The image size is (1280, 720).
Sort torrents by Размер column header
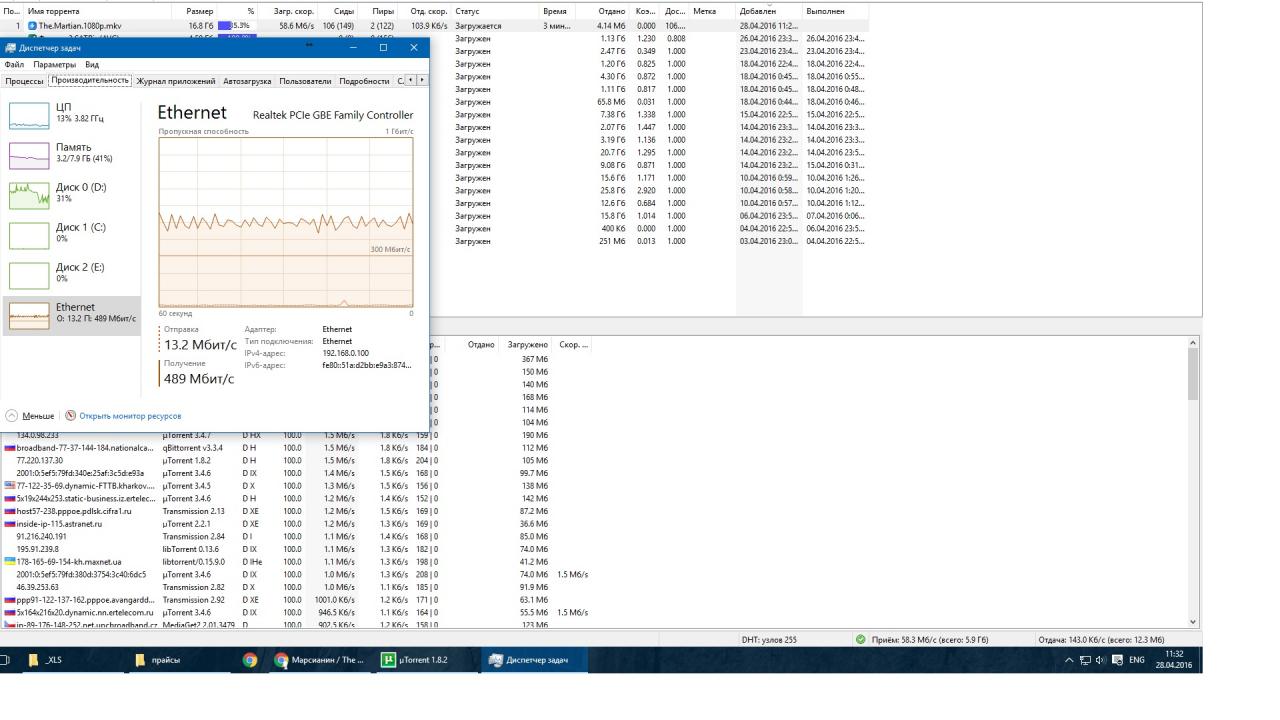click(x=200, y=11)
